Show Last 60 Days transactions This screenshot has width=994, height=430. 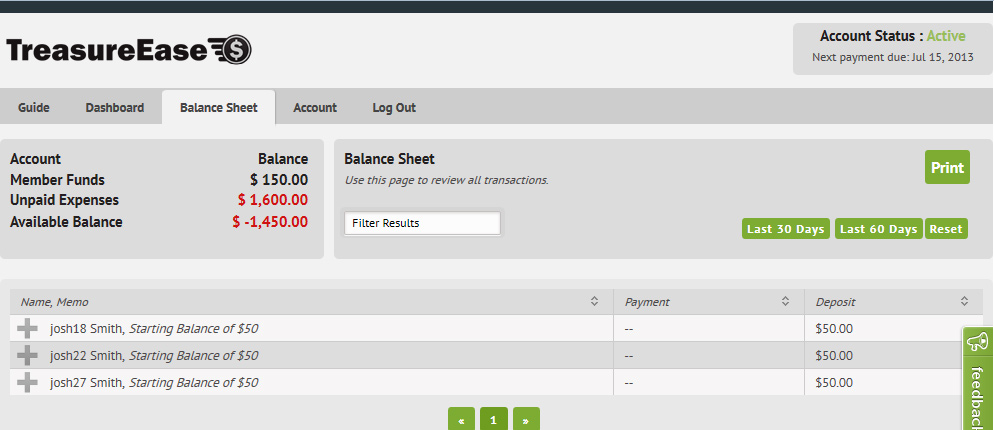pyautogui.click(x=878, y=229)
